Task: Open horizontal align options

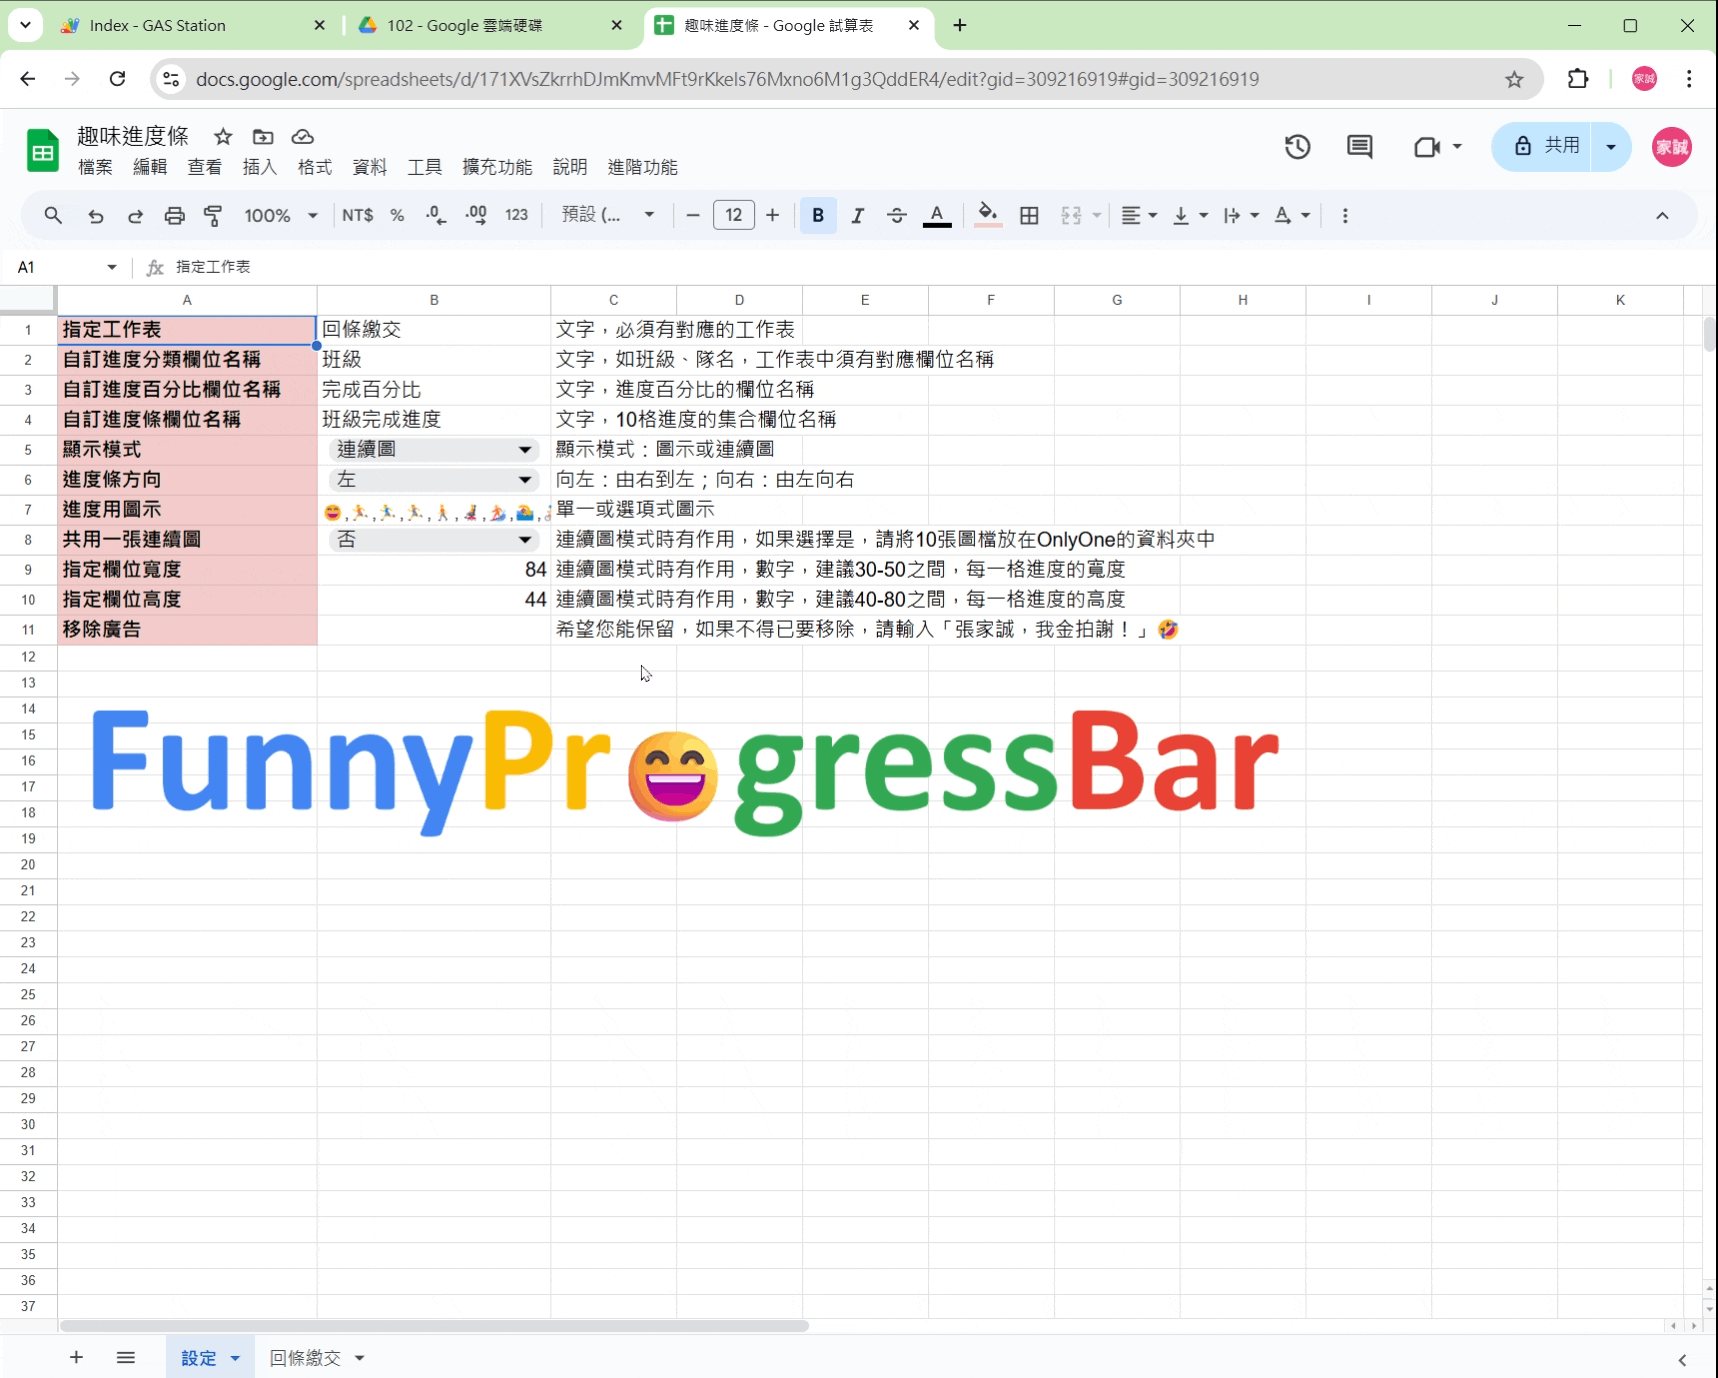Action: (x=1138, y=215)
